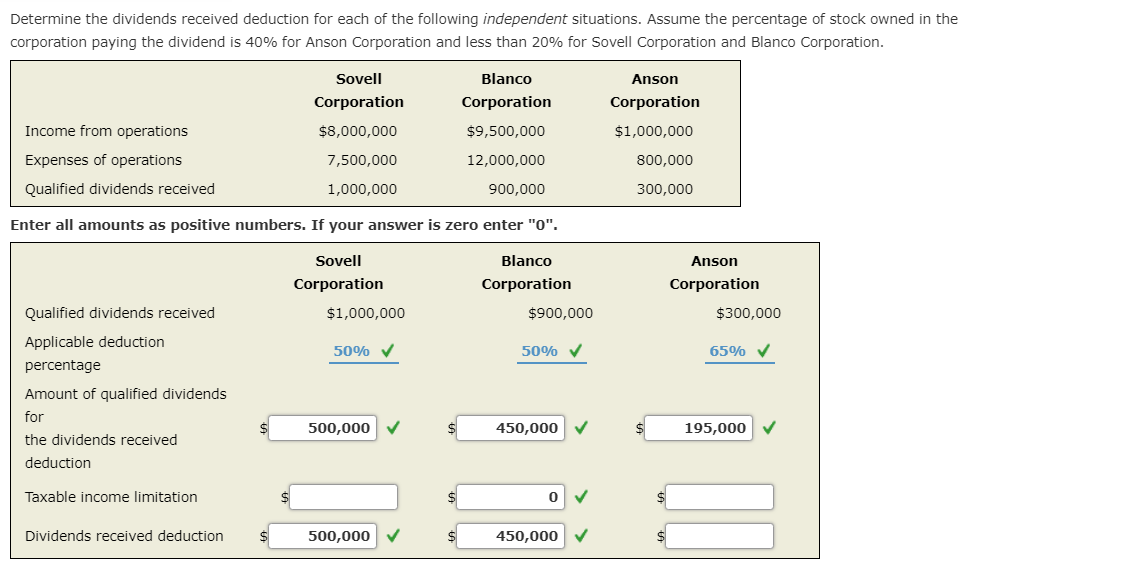Click the checkmark next to Sovell's 500,000 amount
1125x581 pixels.
click(392, 427)
